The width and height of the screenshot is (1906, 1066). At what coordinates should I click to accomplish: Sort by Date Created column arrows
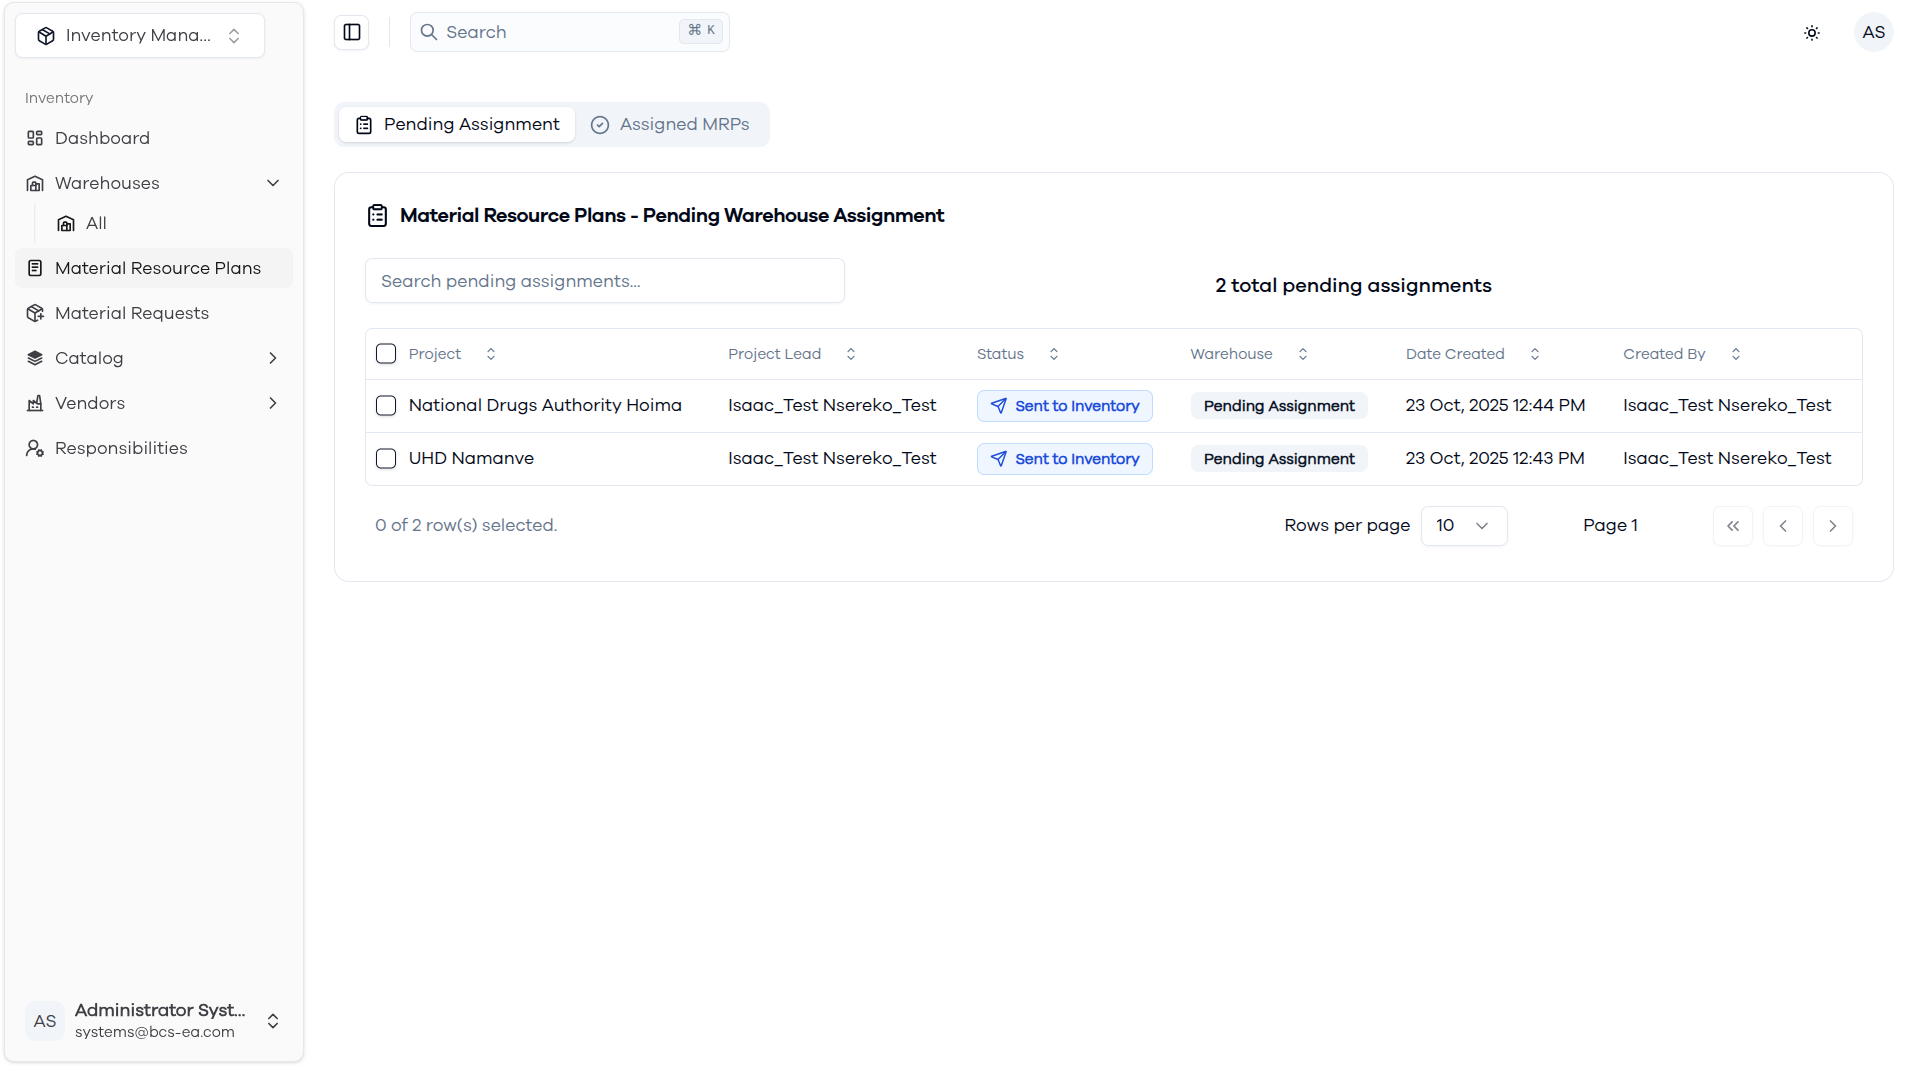click(x=1535, y=354)
